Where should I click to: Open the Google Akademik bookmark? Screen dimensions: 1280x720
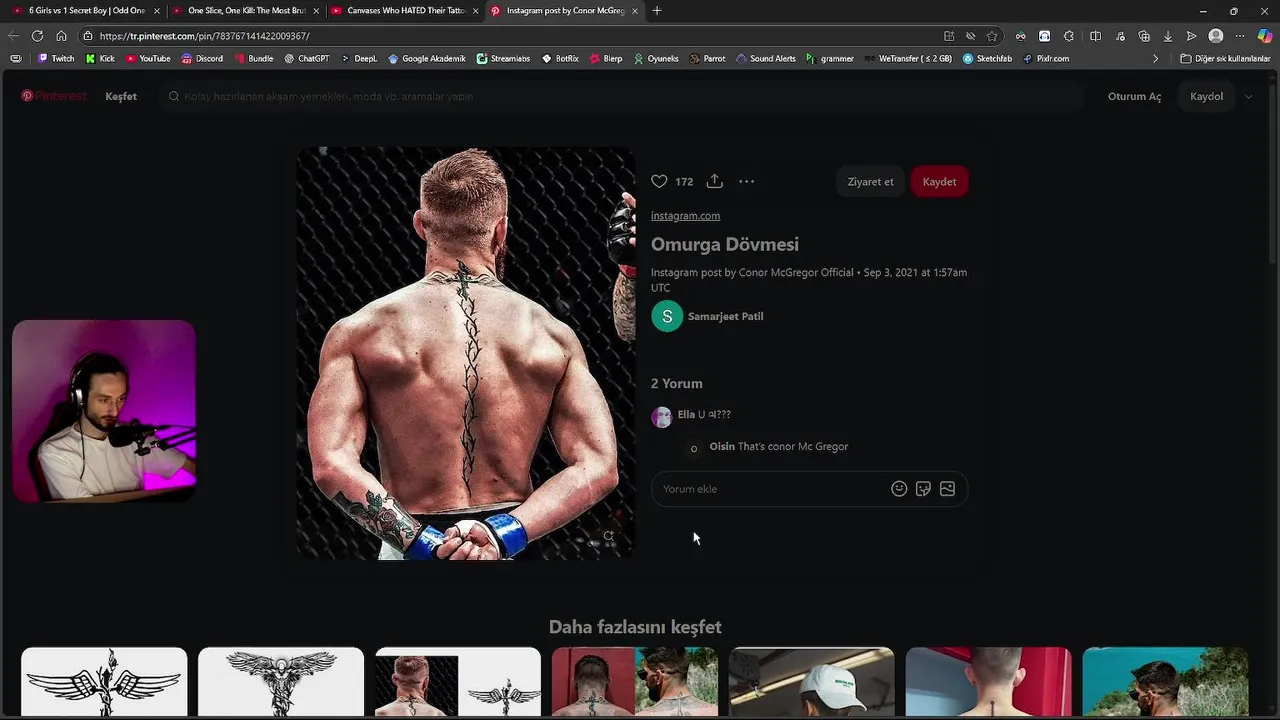click(427, 59)
